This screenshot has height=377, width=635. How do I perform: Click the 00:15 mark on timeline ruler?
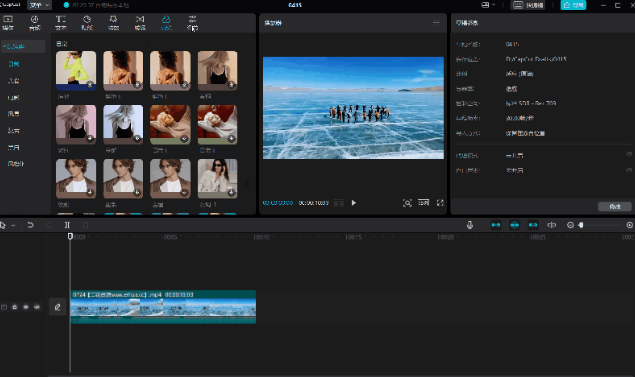click(354, 237)
